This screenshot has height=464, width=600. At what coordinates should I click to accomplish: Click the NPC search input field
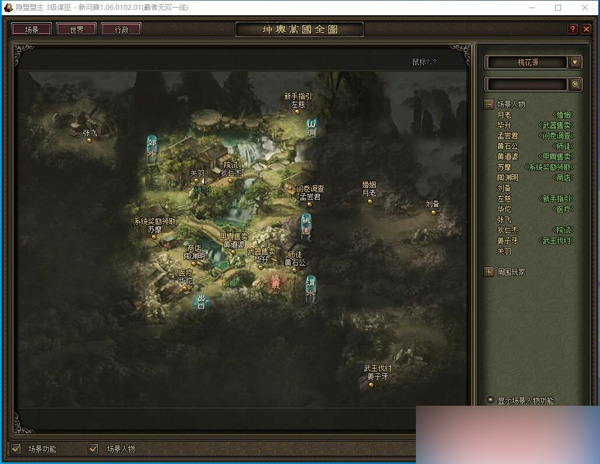[x=526, y=85]
